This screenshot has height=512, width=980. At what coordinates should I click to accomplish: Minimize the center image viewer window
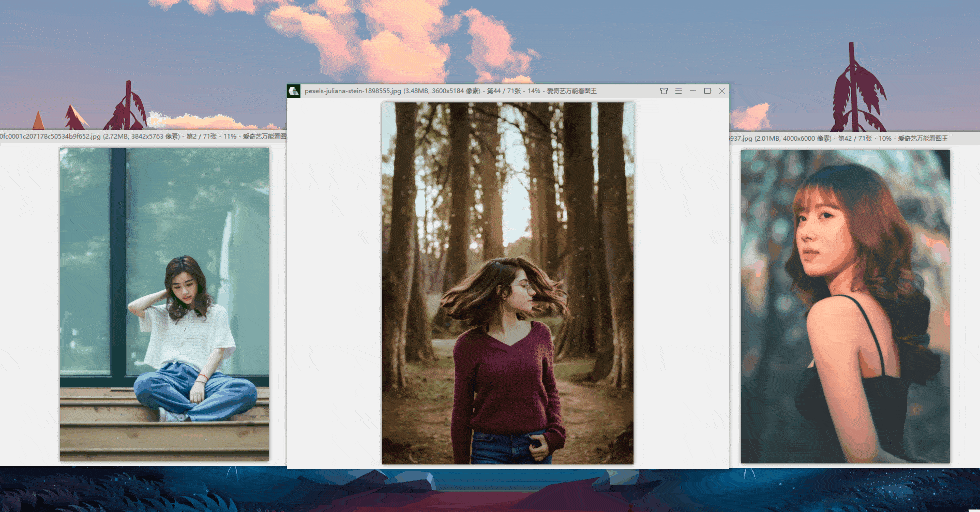pos(693,91)
